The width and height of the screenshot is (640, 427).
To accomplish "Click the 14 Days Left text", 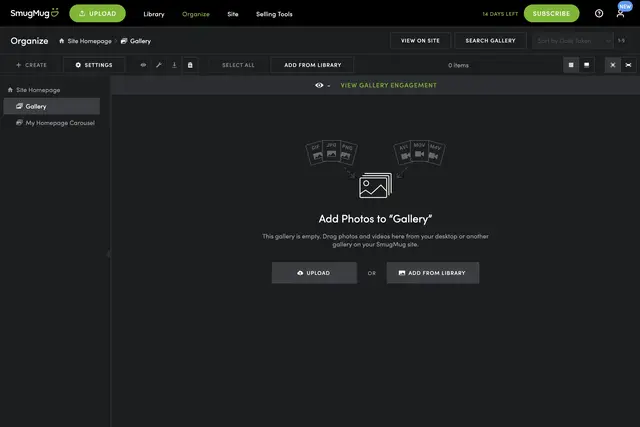I will click(500, 14).
